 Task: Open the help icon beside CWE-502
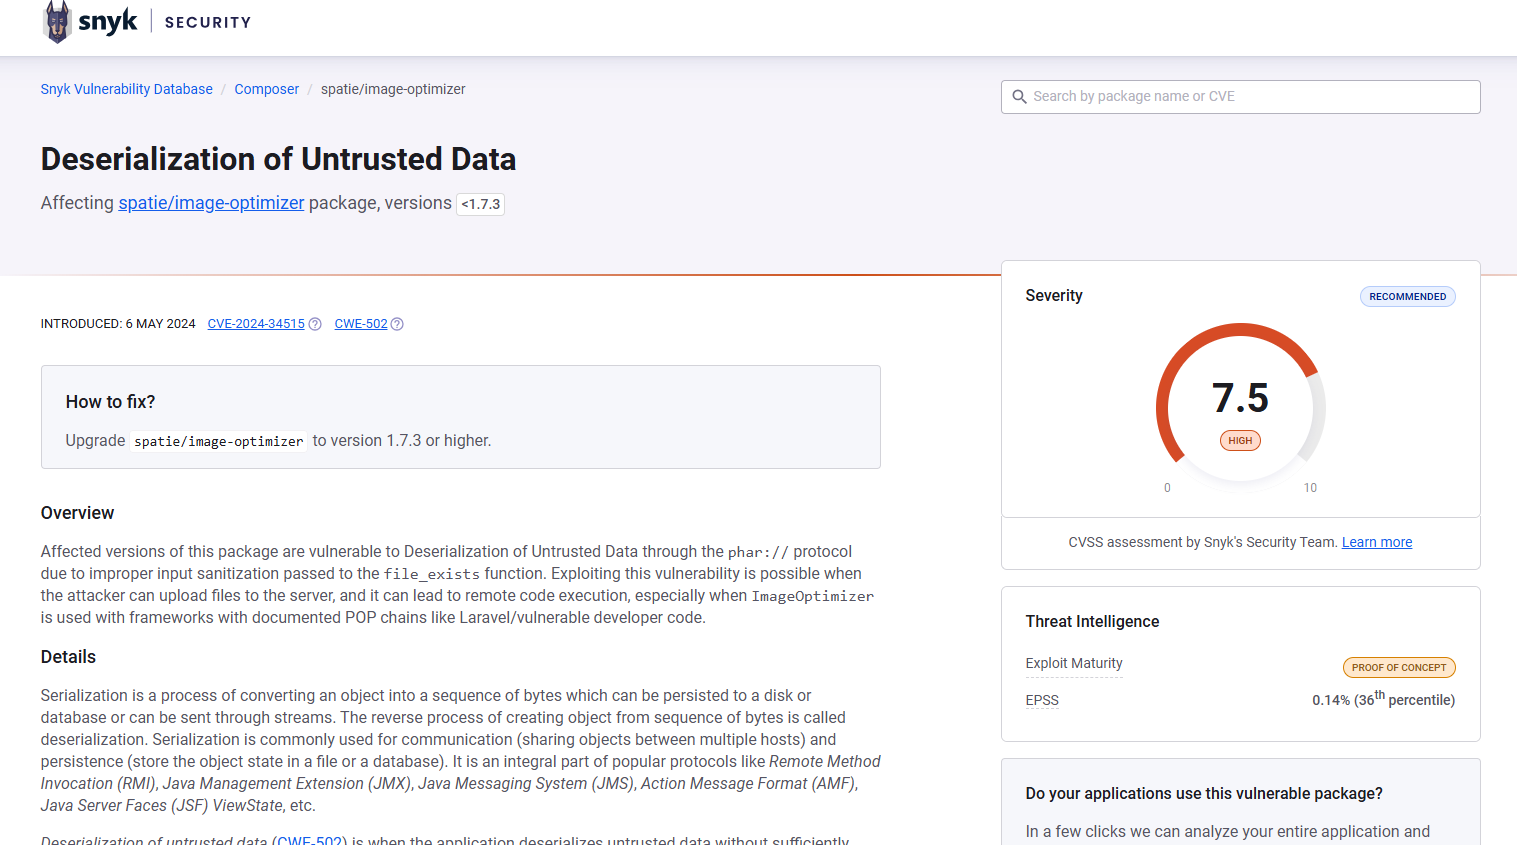(397, 324)
